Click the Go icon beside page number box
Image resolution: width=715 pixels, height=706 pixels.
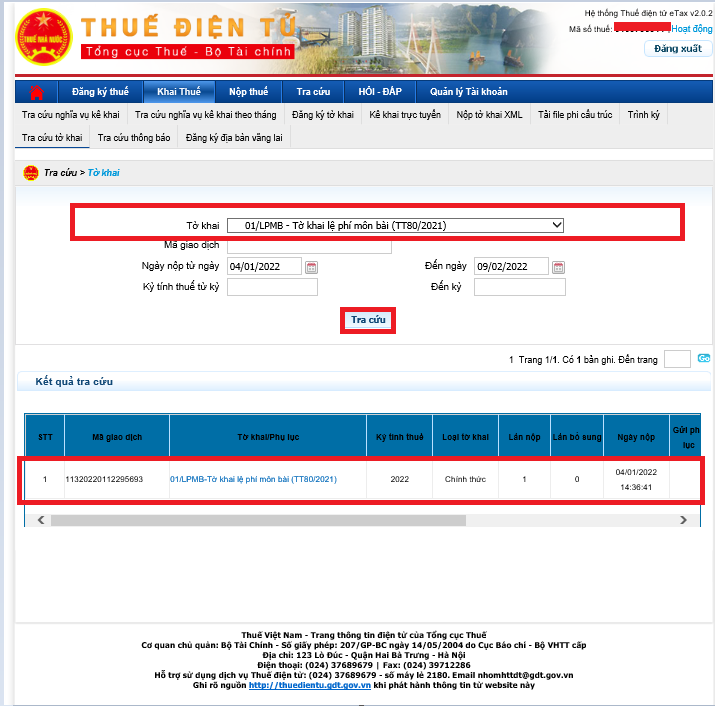click(703, 359)
